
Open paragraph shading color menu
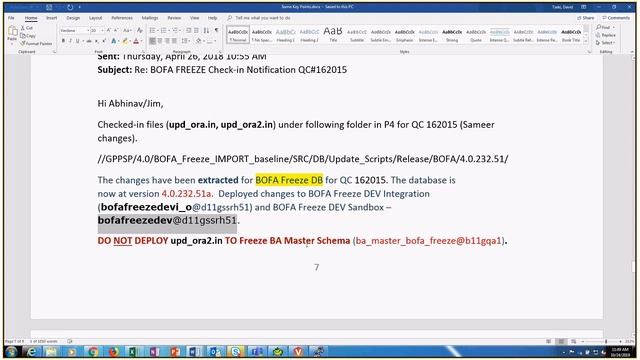200,41
